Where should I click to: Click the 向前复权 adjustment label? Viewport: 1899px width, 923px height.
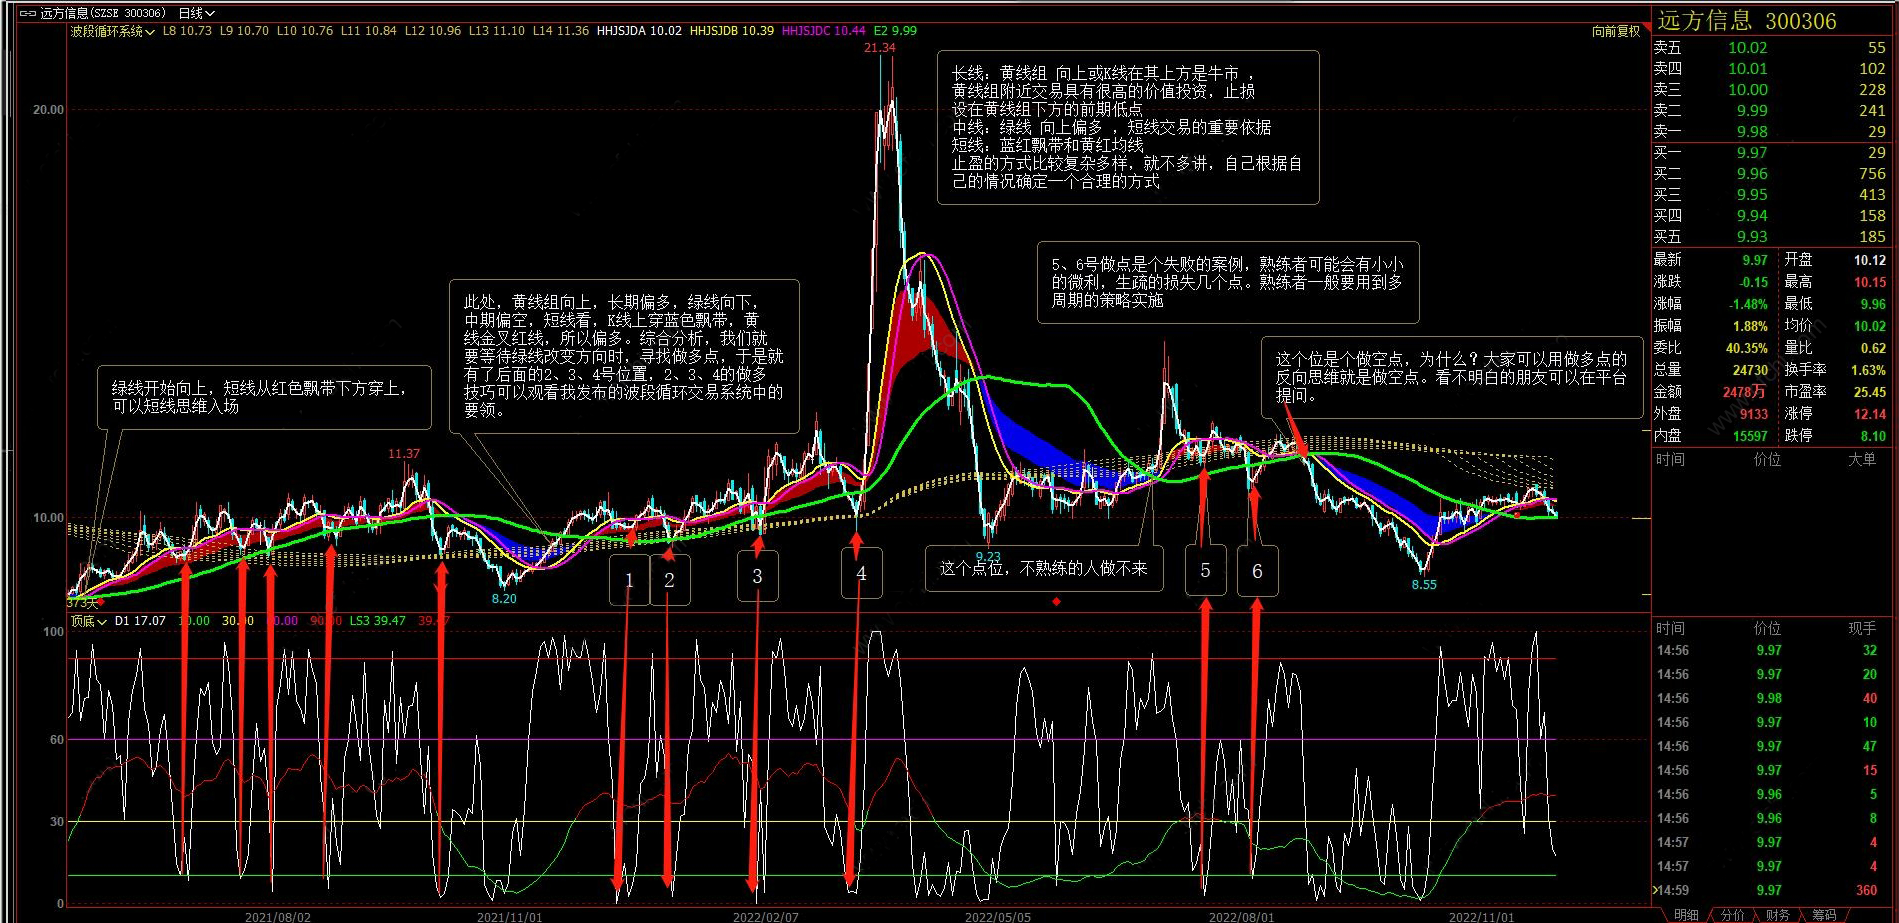click(1616, 31)
